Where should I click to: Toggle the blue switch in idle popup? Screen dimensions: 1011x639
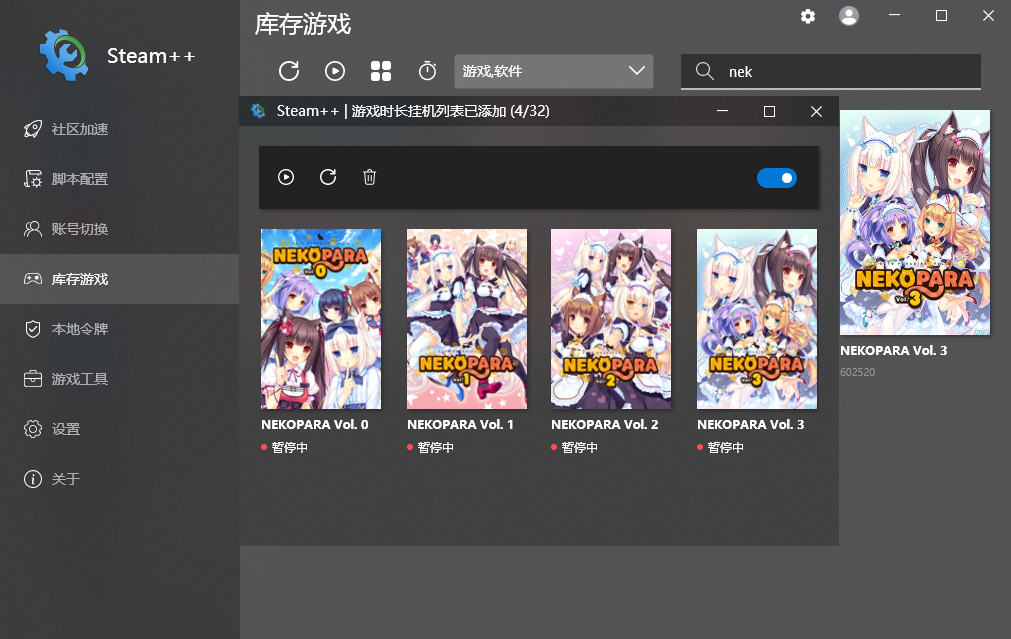pyautogui.click(x=777, y=178)
